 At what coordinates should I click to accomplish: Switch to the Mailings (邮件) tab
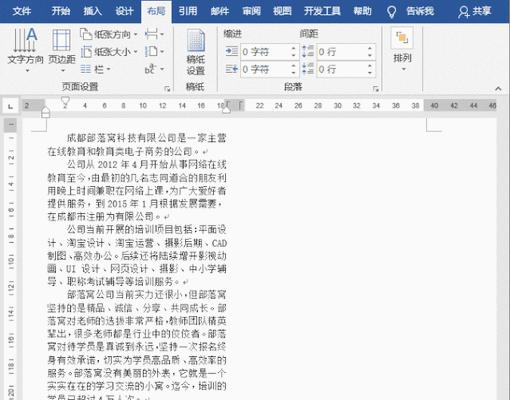pos(220,11)
